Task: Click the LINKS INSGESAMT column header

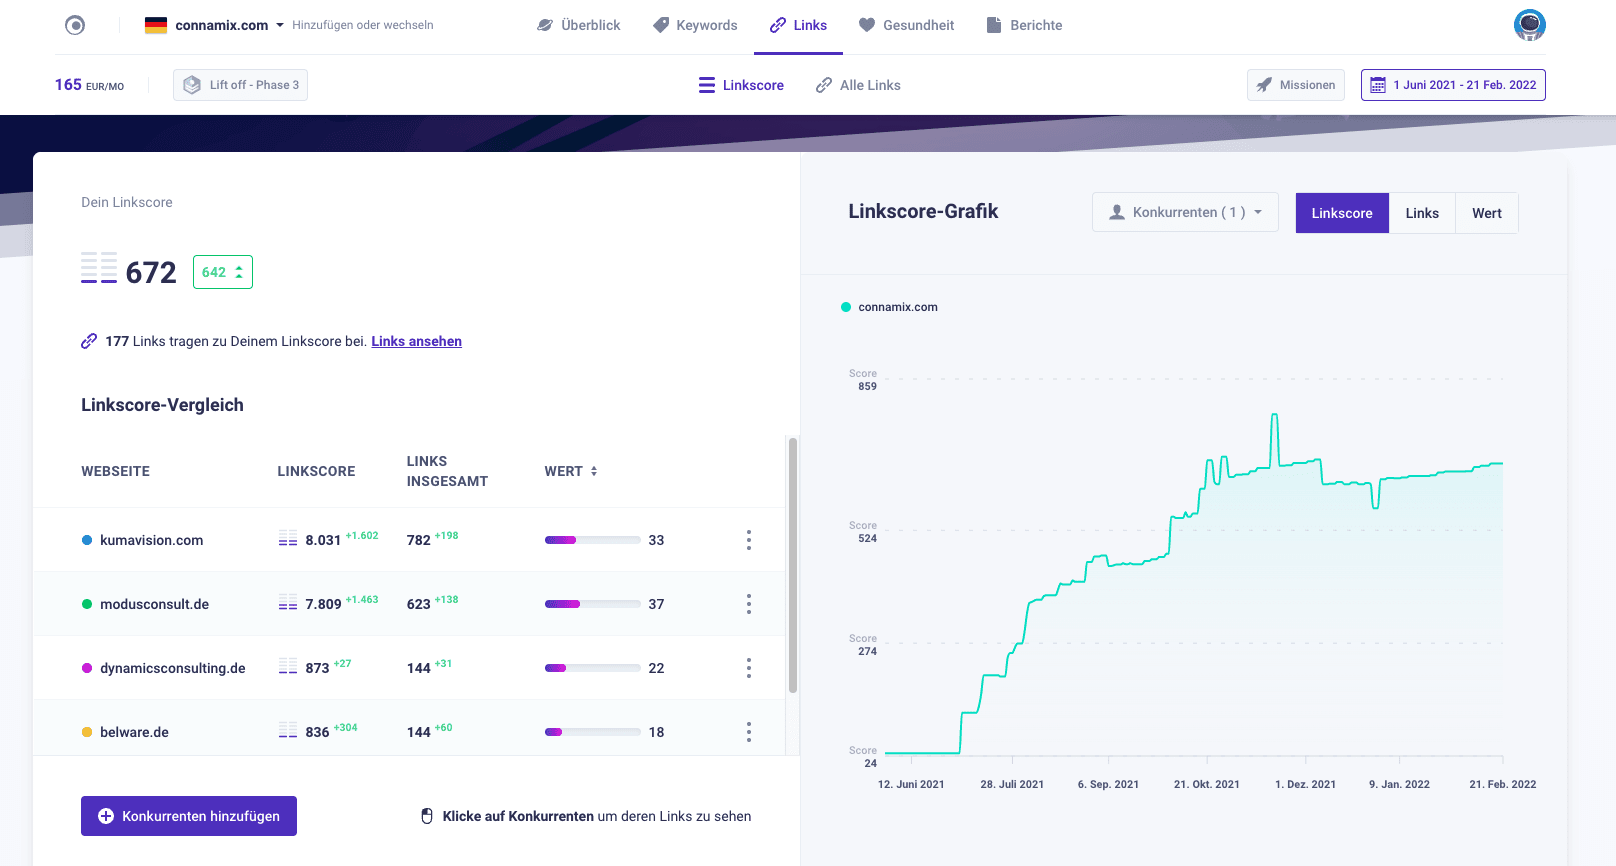Action: [x=447, y=471]
